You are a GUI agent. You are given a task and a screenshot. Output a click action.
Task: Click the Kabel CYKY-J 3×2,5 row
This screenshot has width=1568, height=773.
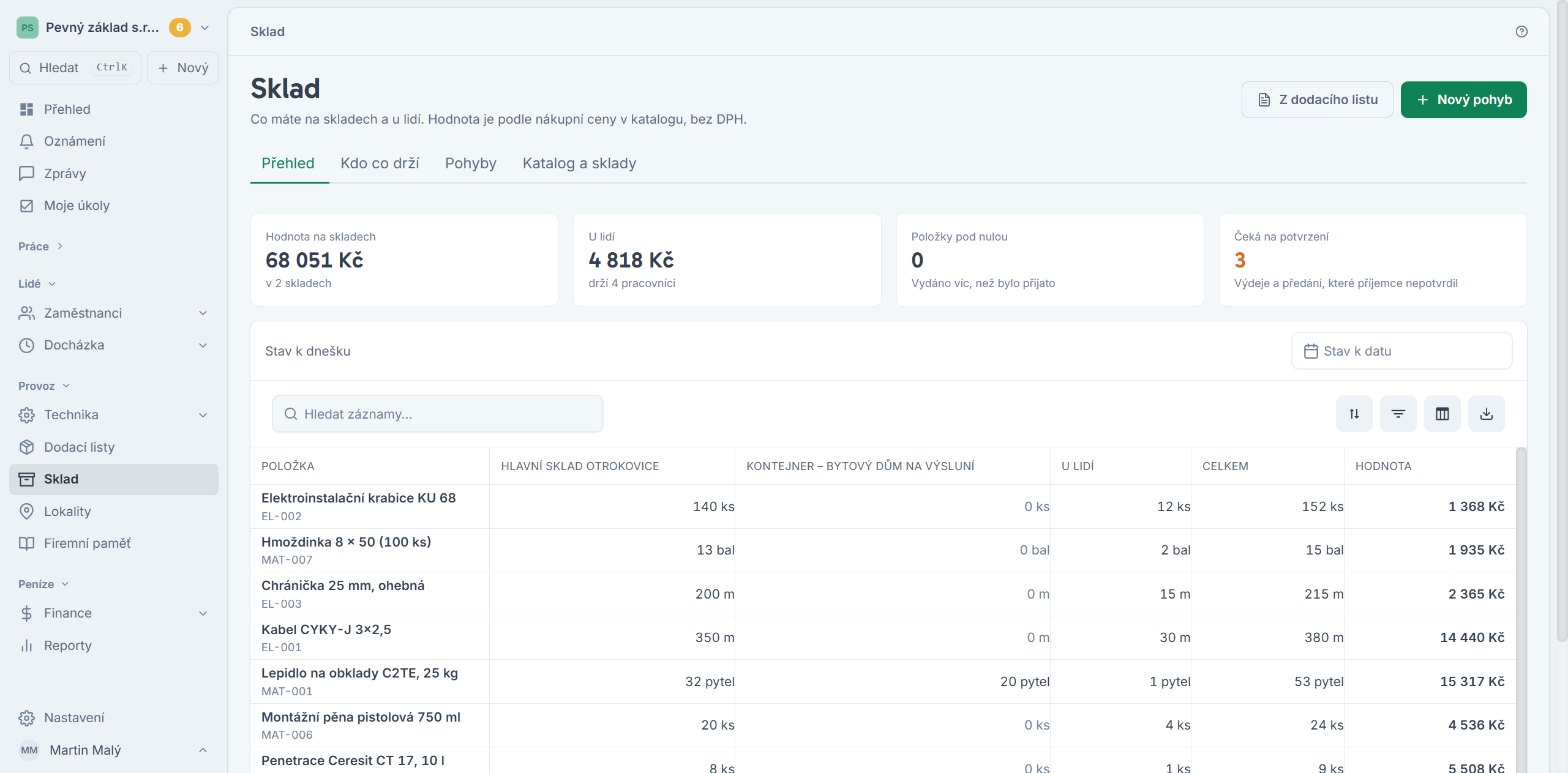(x=883, y=638)
